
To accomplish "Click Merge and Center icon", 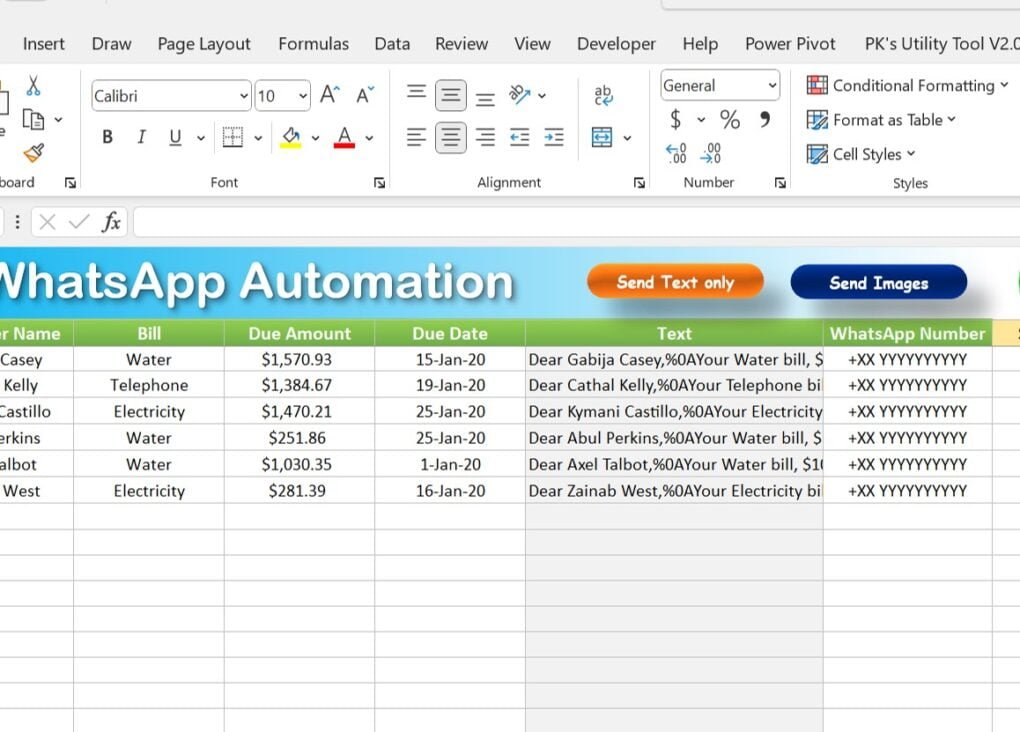I will pyautogui.click(x=602, y=137).
